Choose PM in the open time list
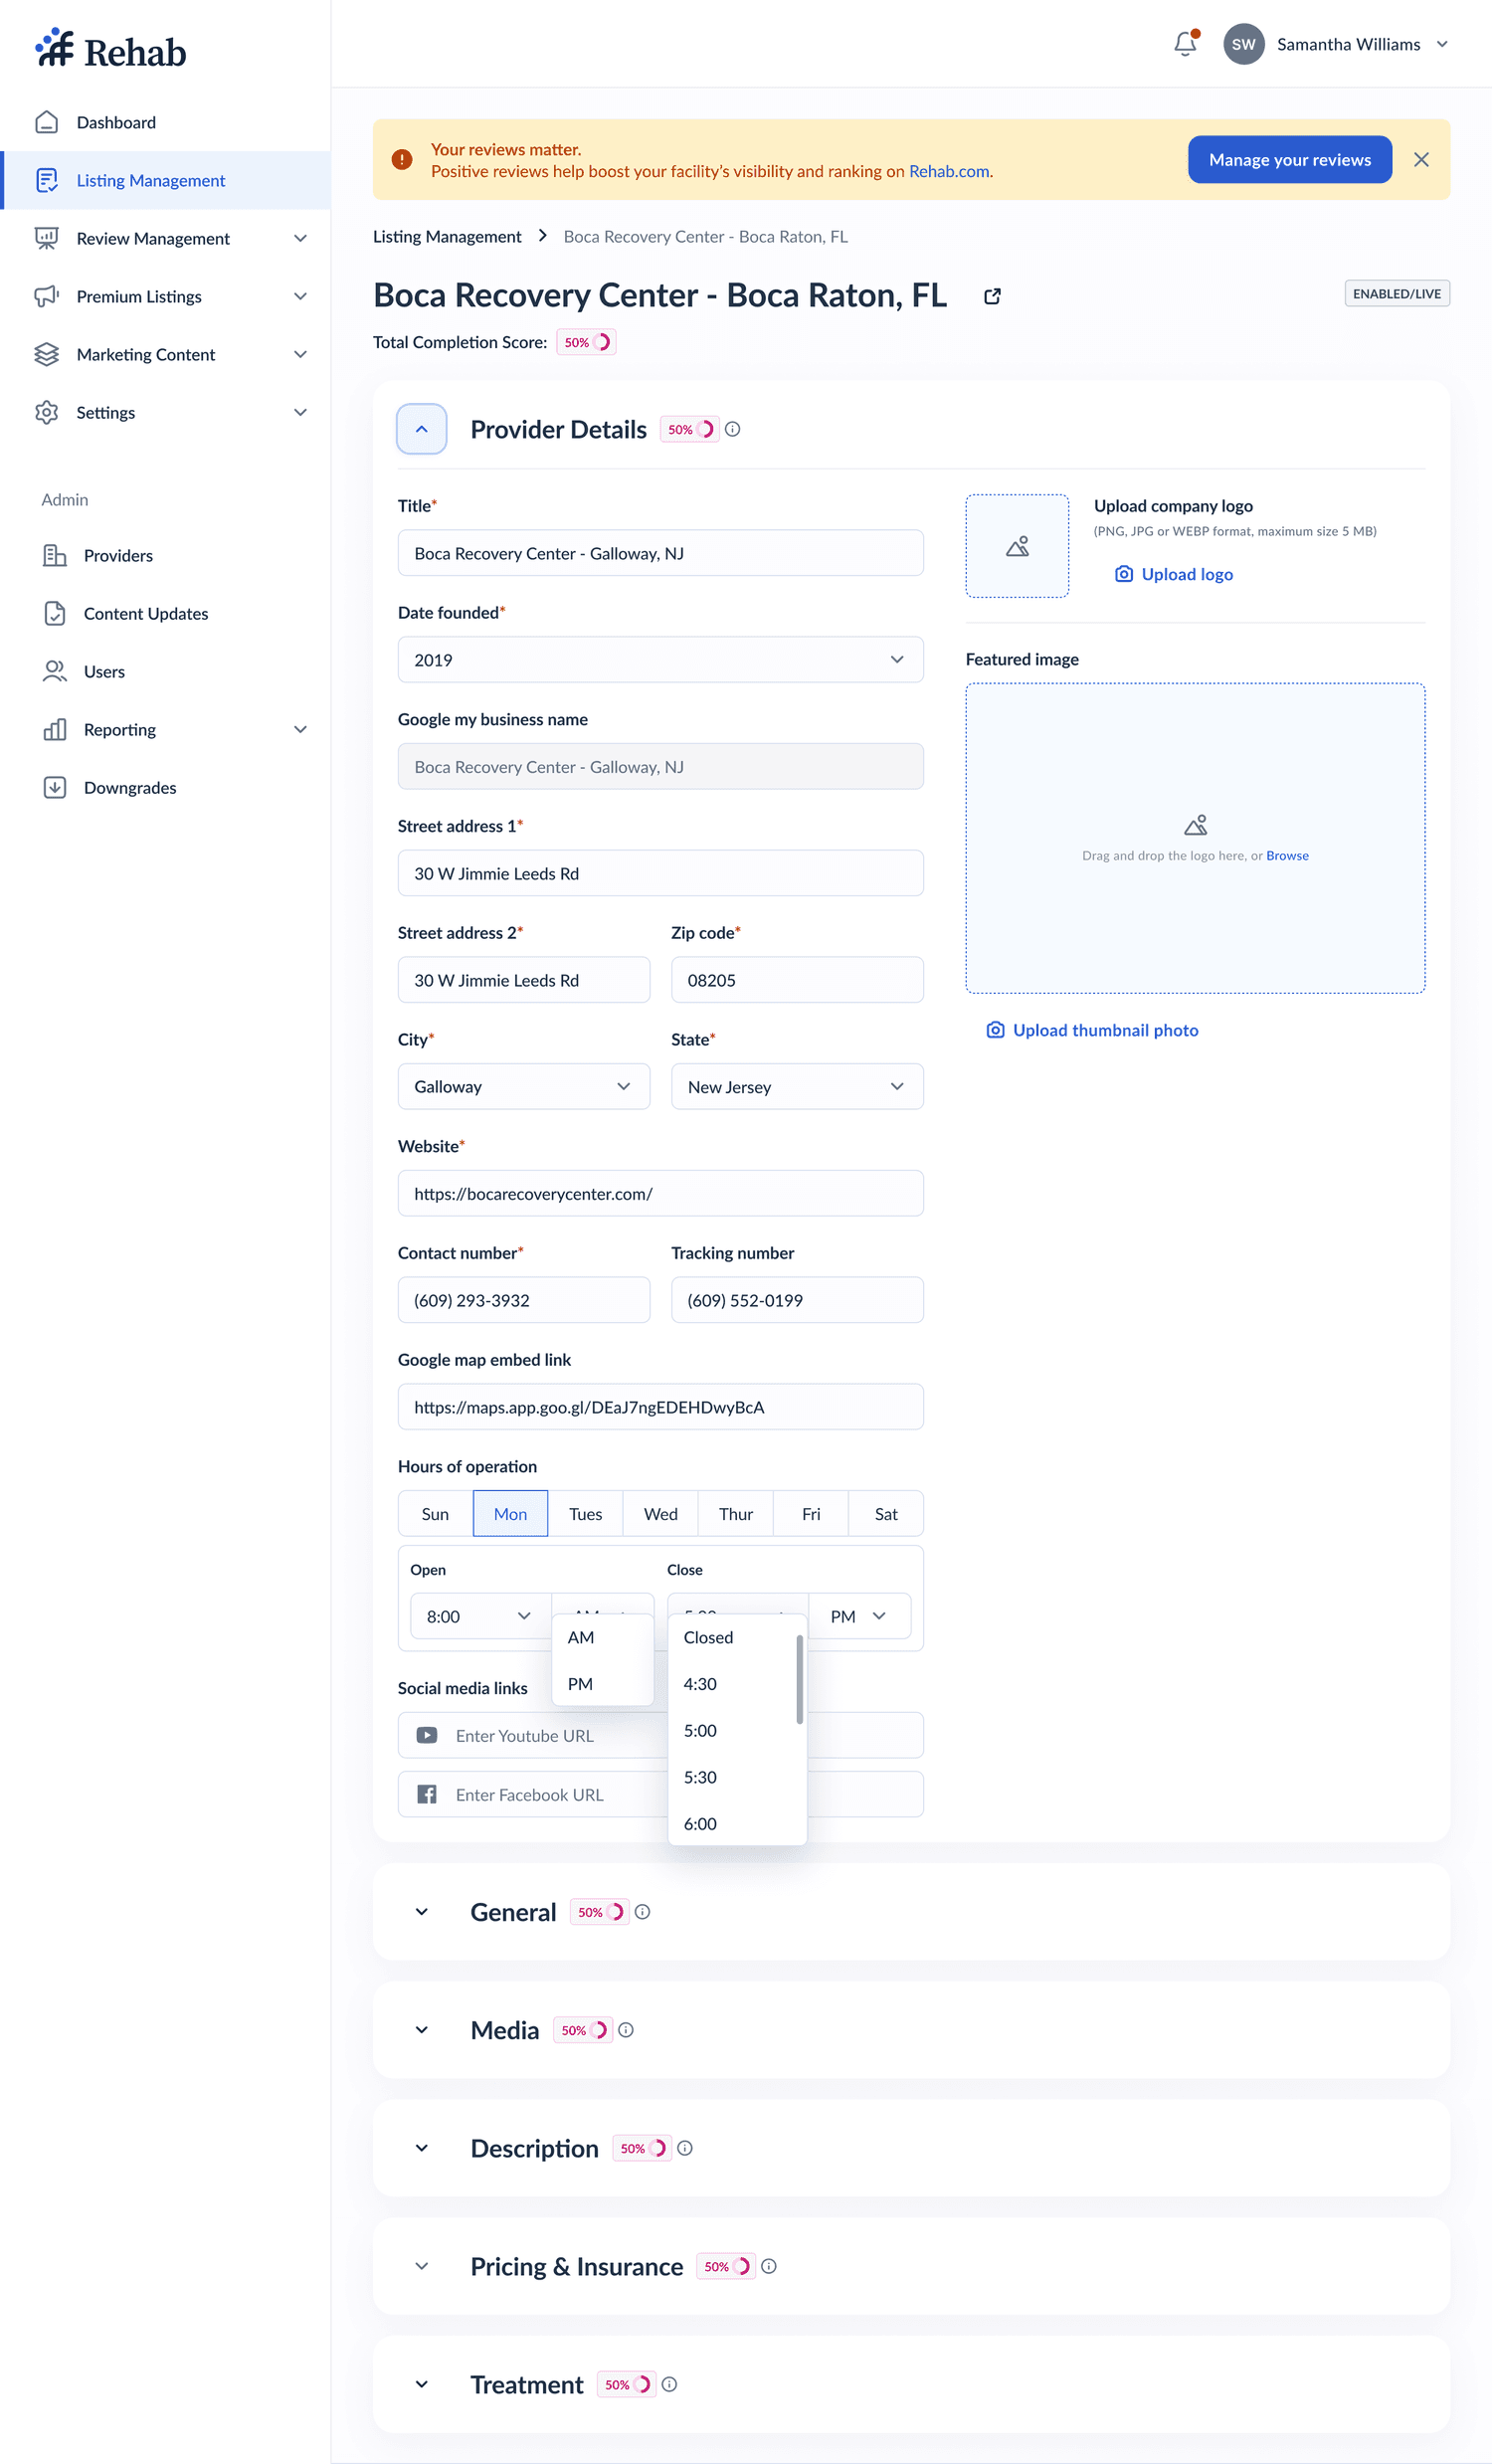 tap(602, 1684)
